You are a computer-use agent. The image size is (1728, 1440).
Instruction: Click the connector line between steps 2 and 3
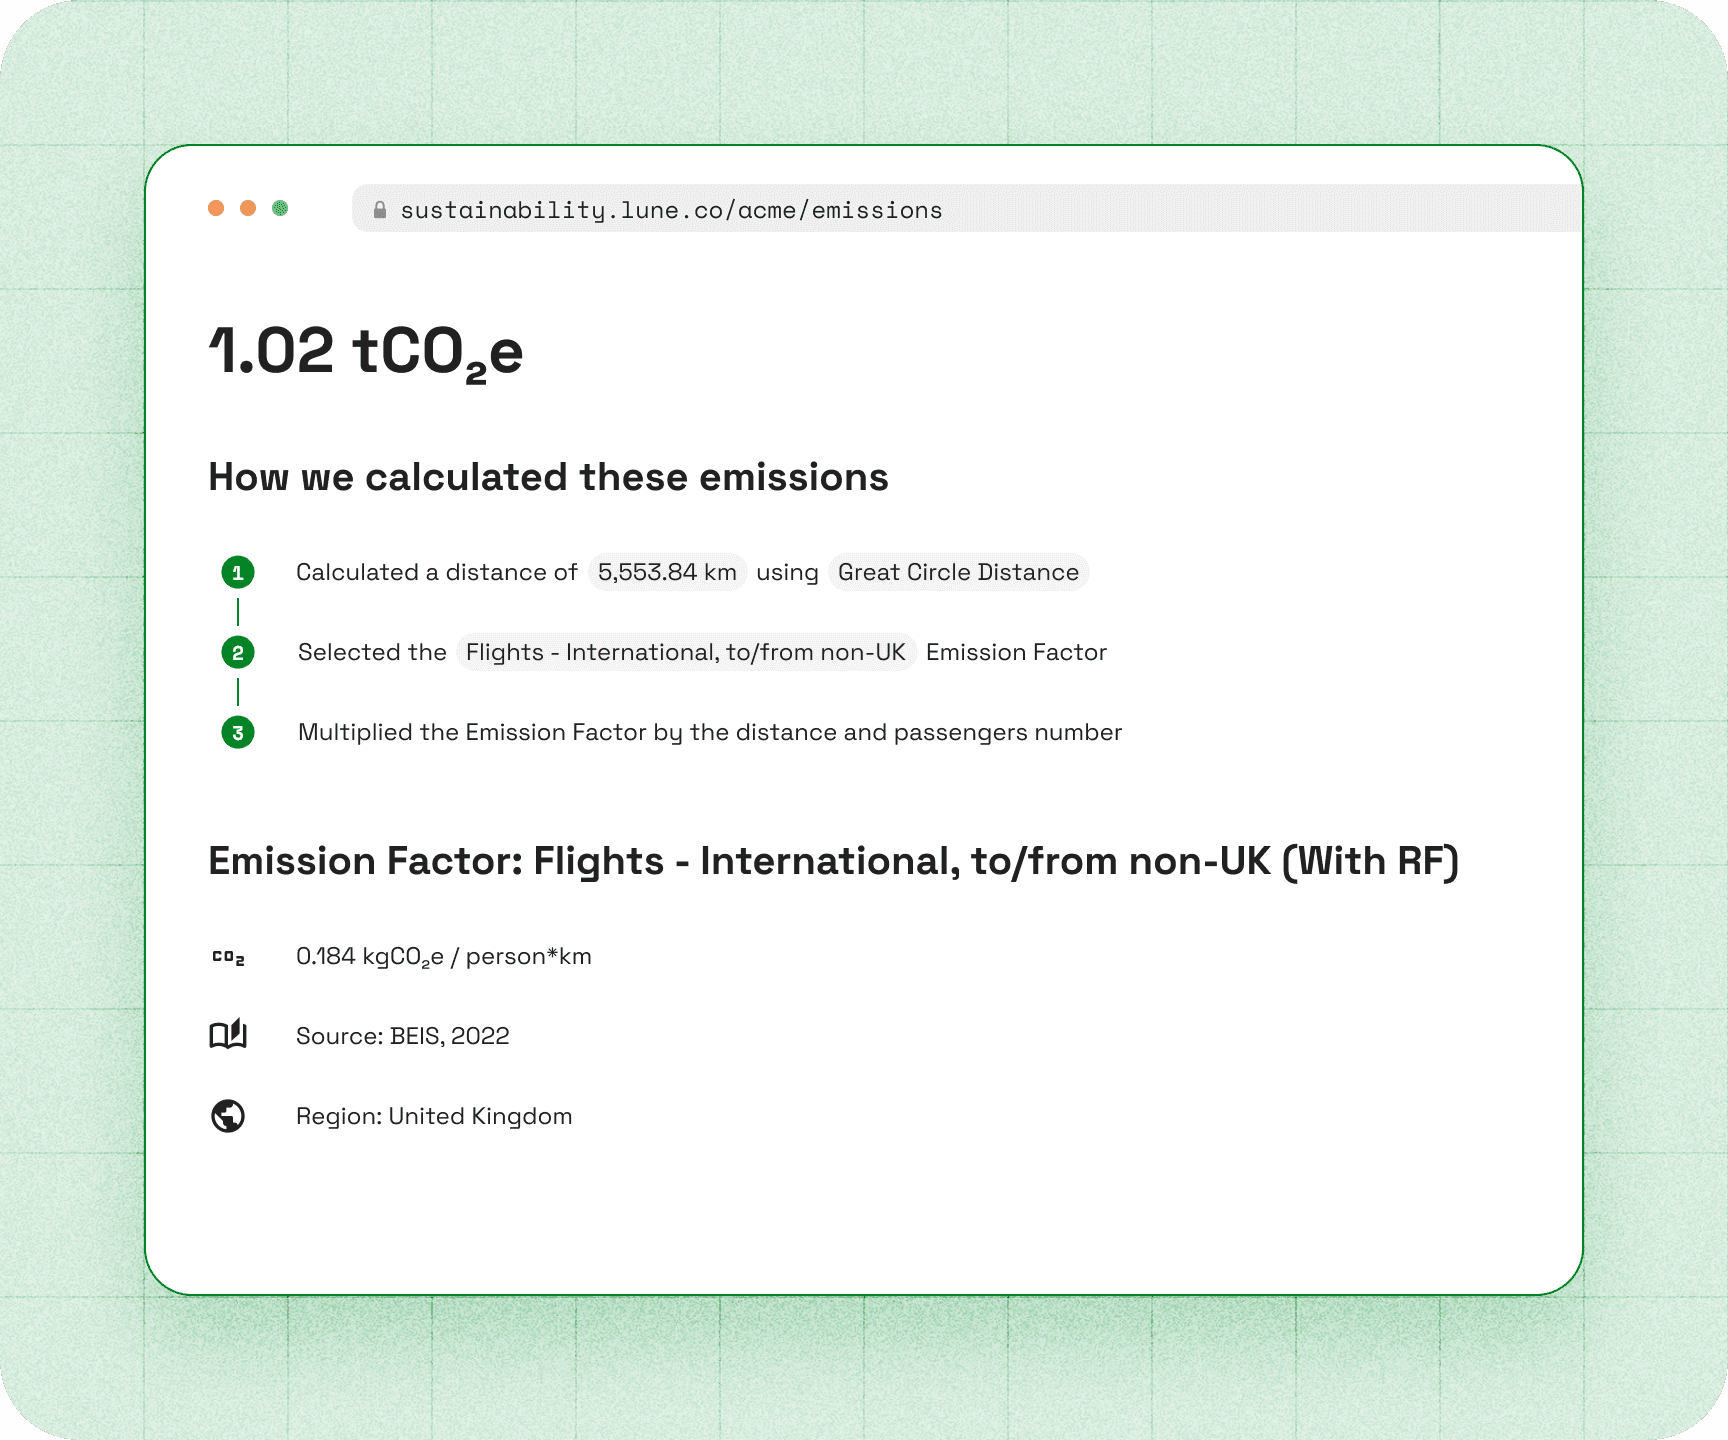[x=237, y=692]
